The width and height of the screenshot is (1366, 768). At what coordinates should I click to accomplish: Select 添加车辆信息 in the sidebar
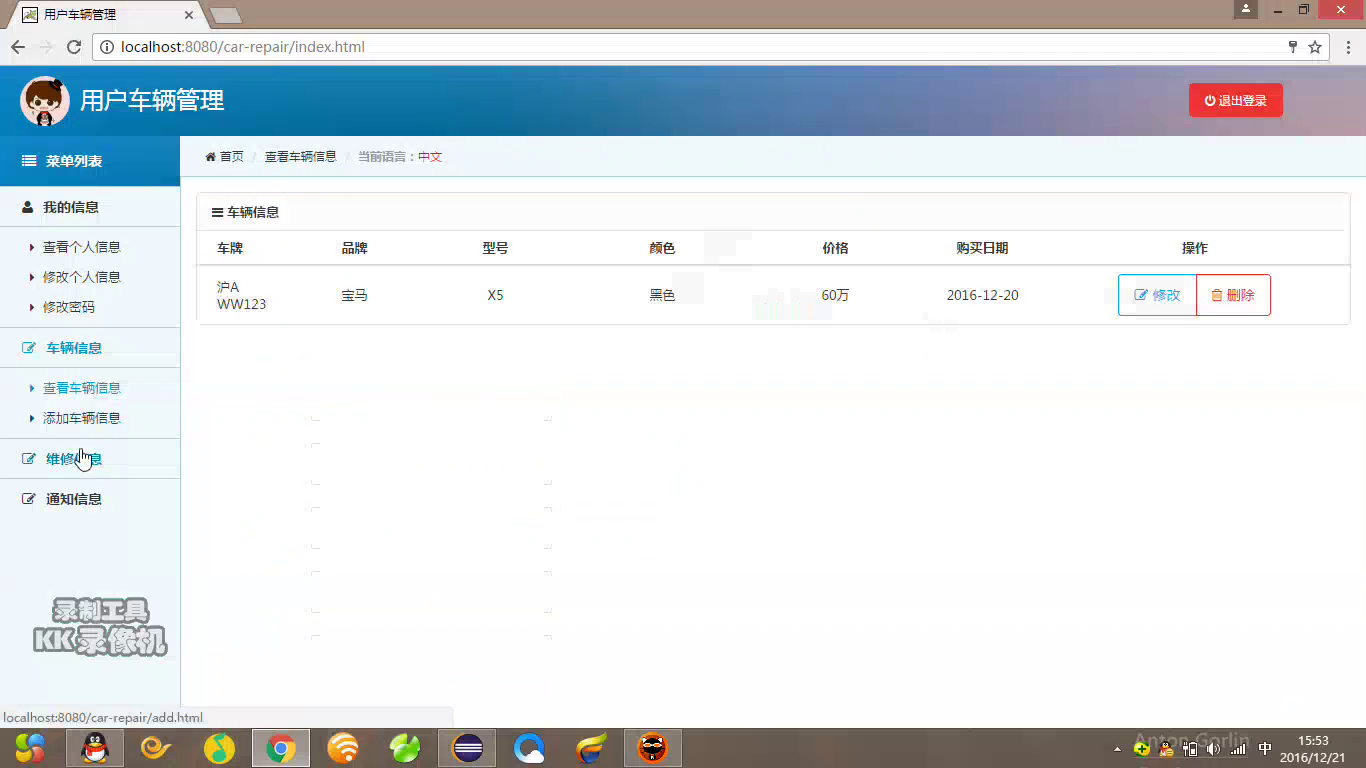click(x=81, y=418)
